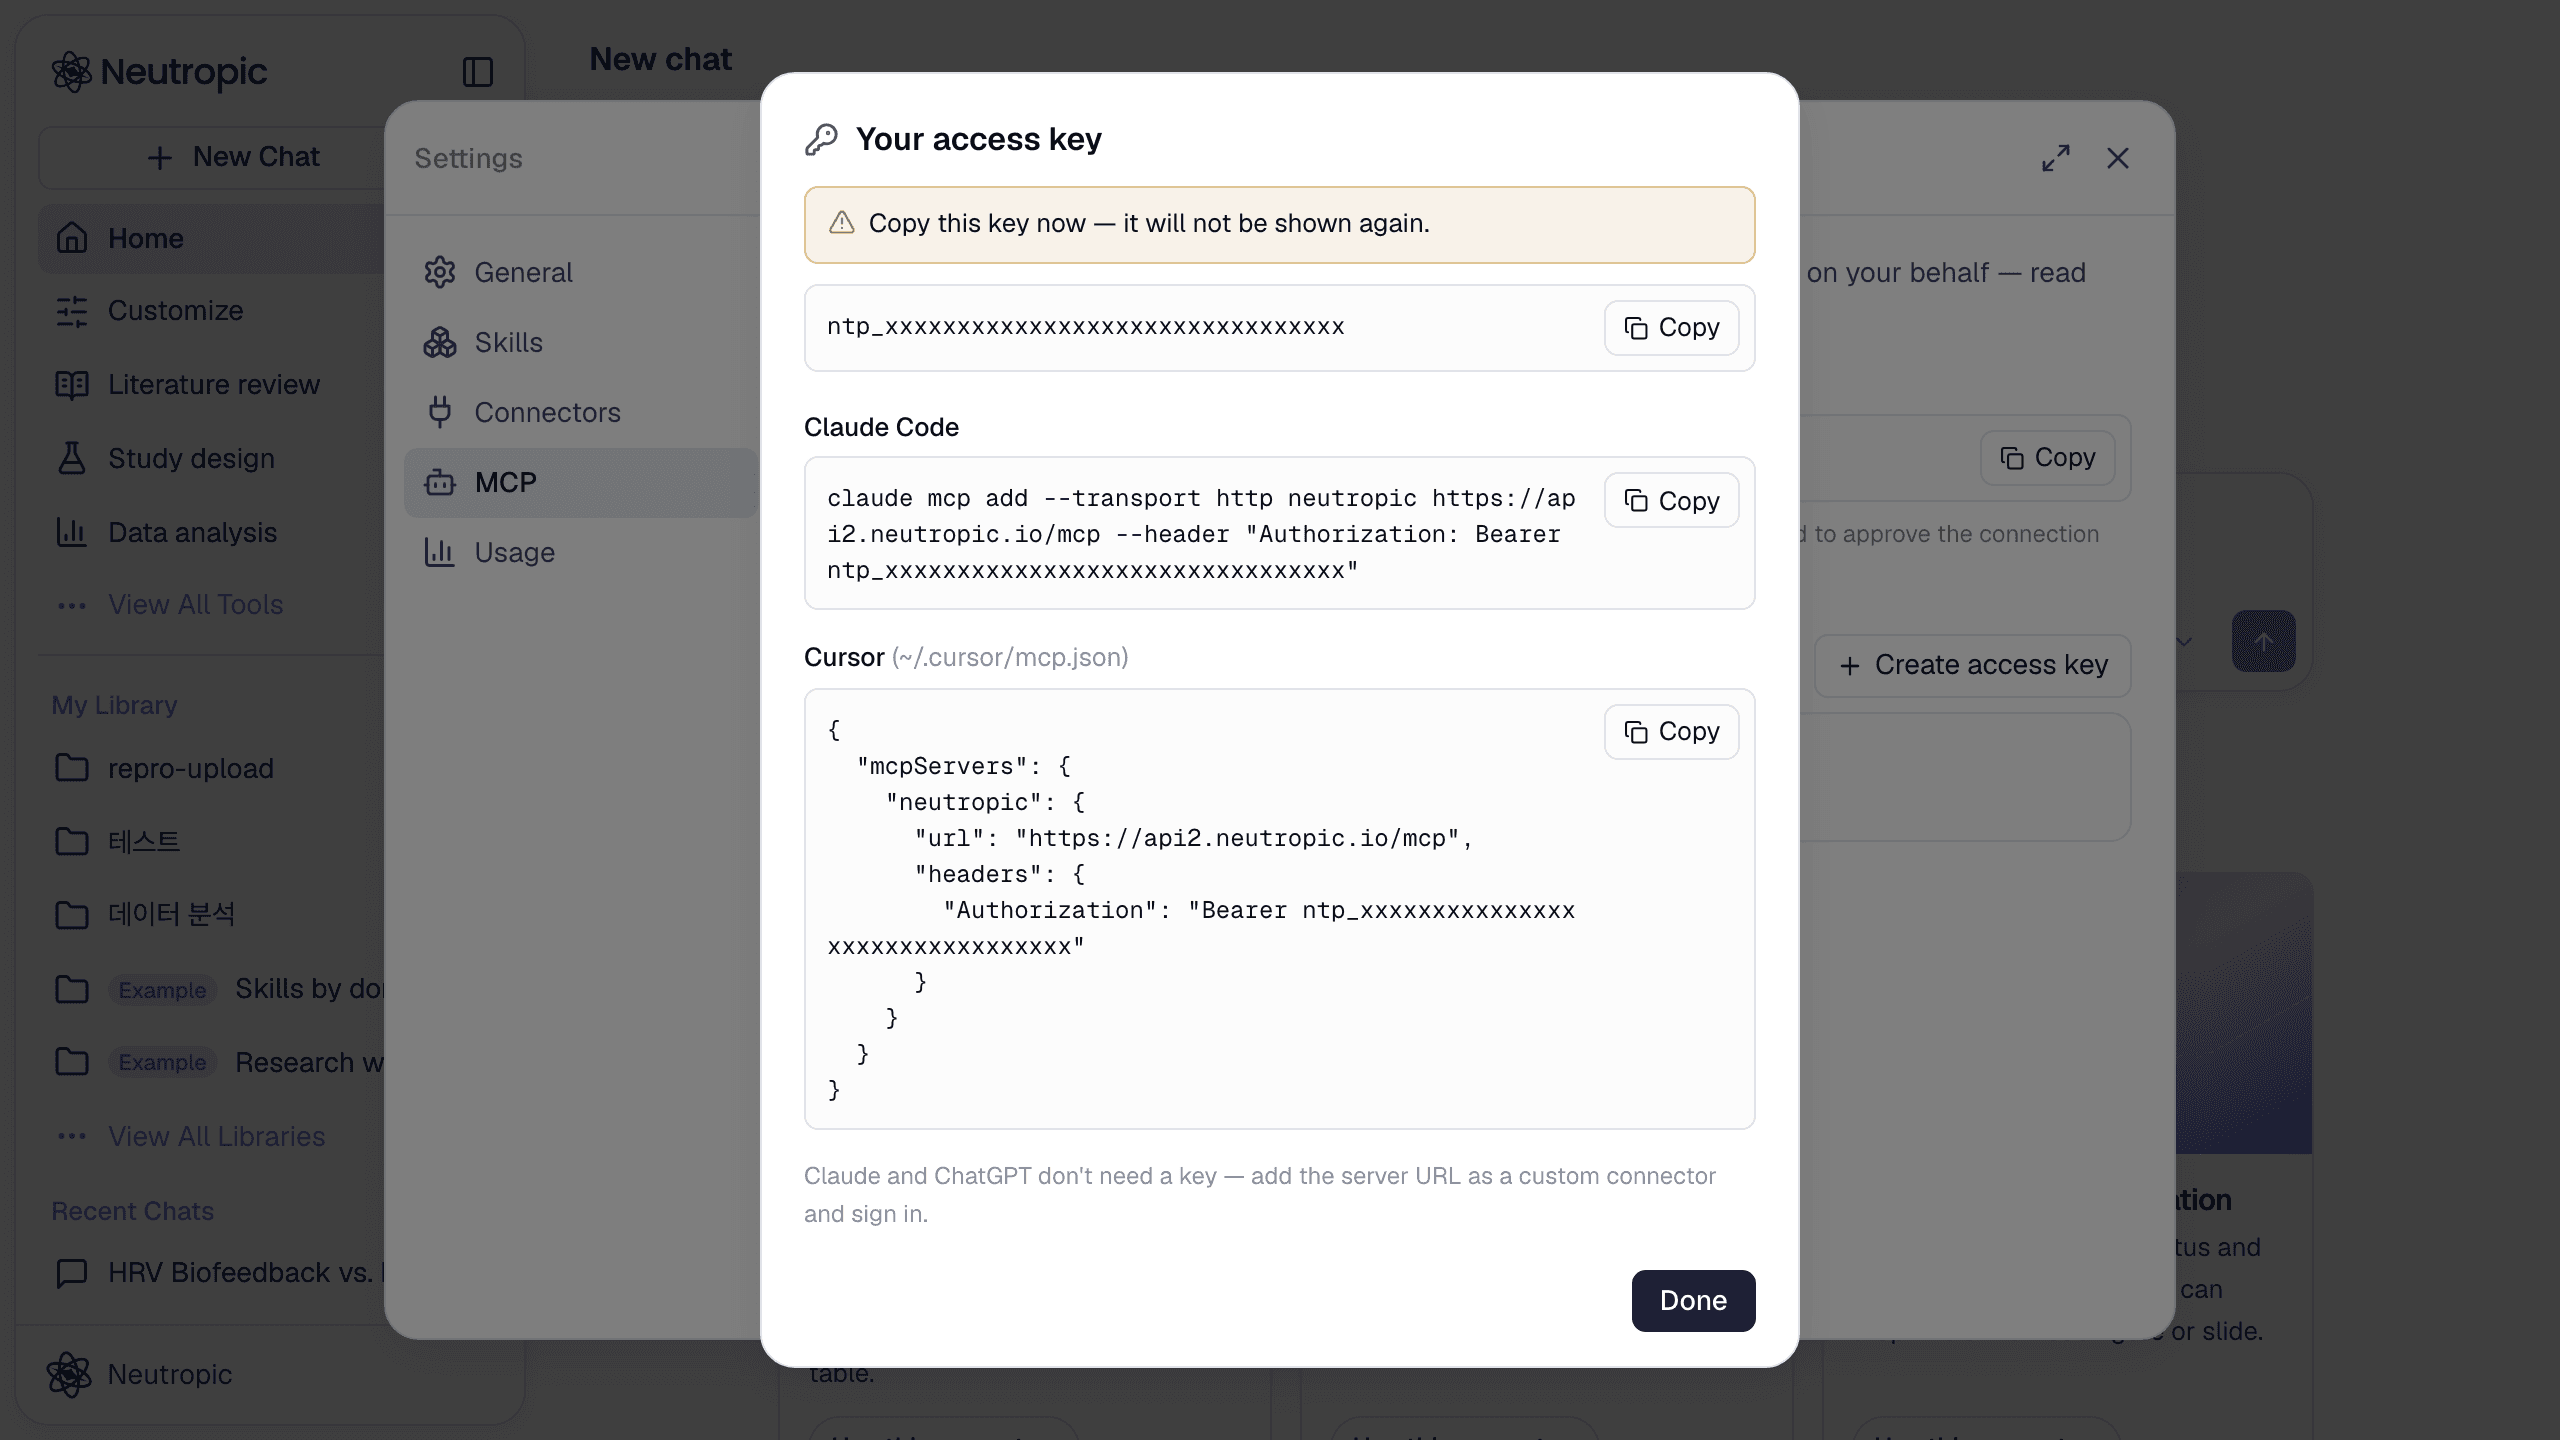
Task: Click the My Library section heading
Action: point(115,705)
